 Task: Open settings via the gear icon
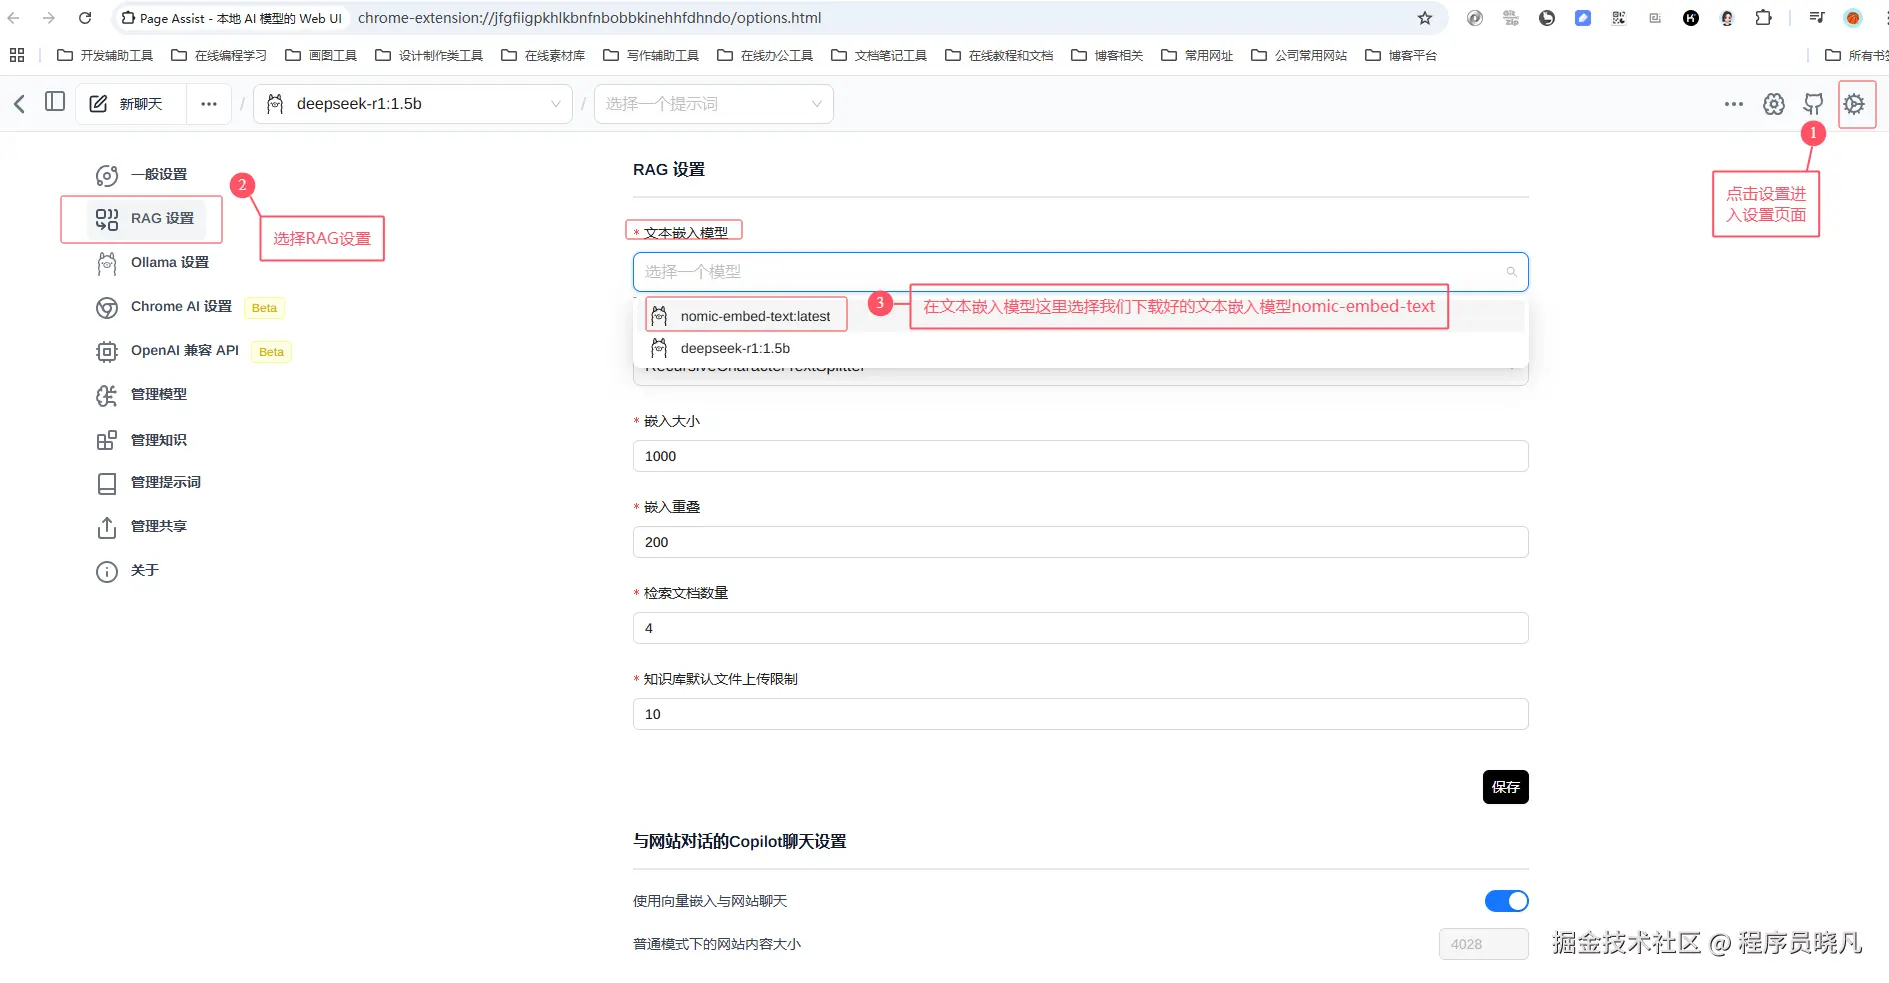click(x=1855, y=103)
